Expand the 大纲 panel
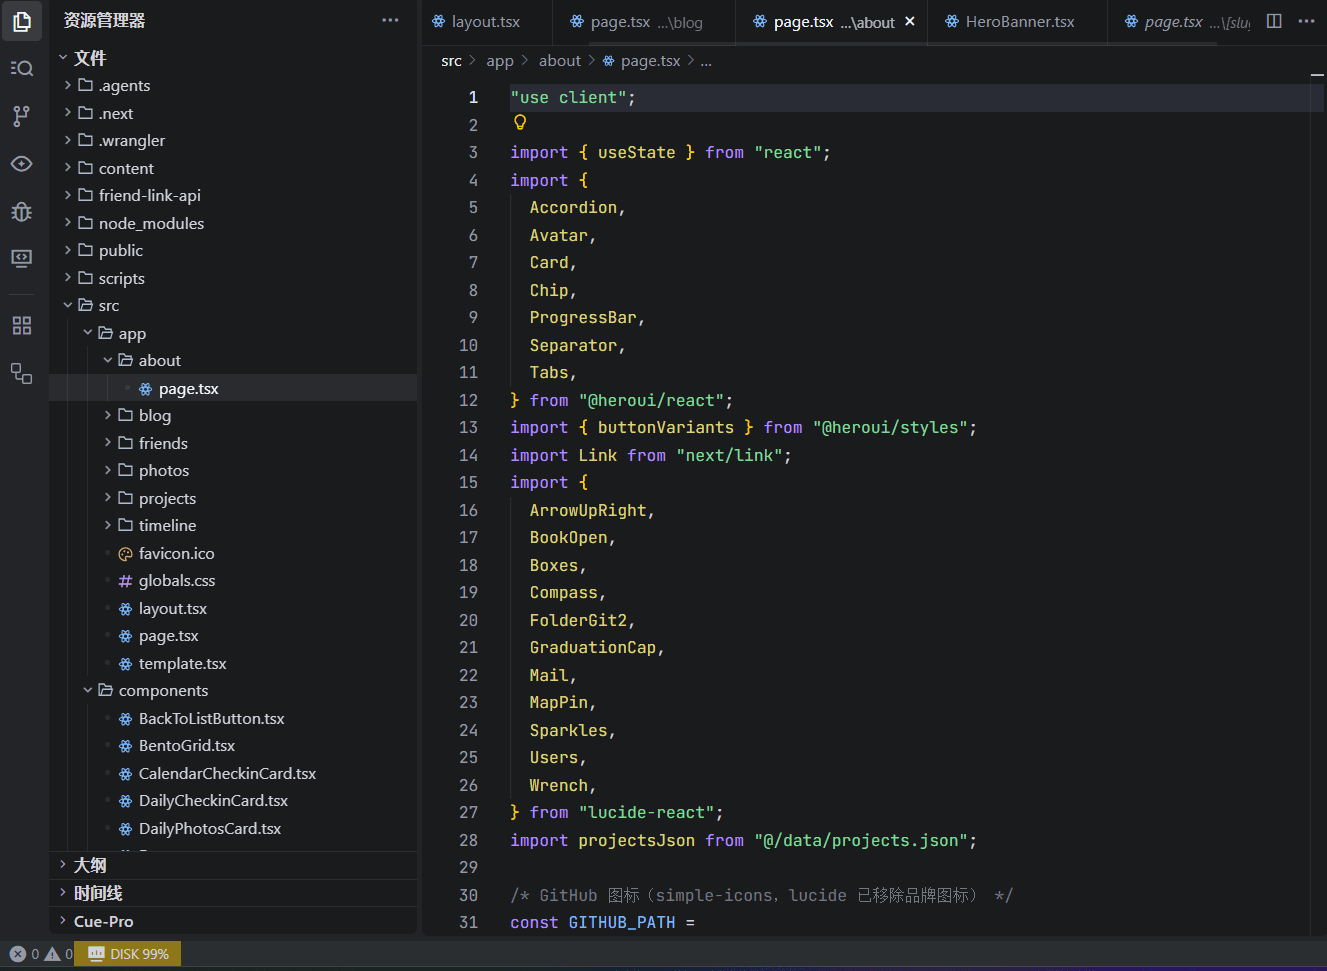Viewport: 1327px width, 971px height. [x=233, y=865]
